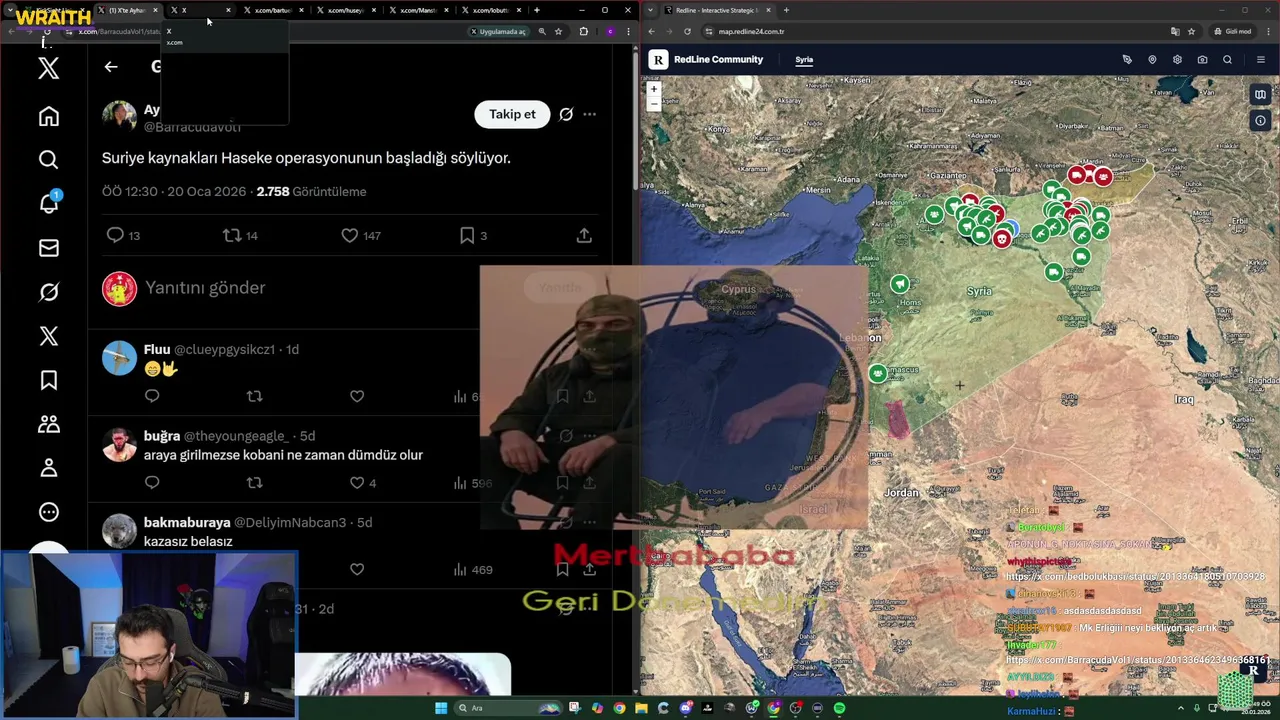Open RedLine location pin tool
Screen dimensions: 1280x720
click(1152, 60)
